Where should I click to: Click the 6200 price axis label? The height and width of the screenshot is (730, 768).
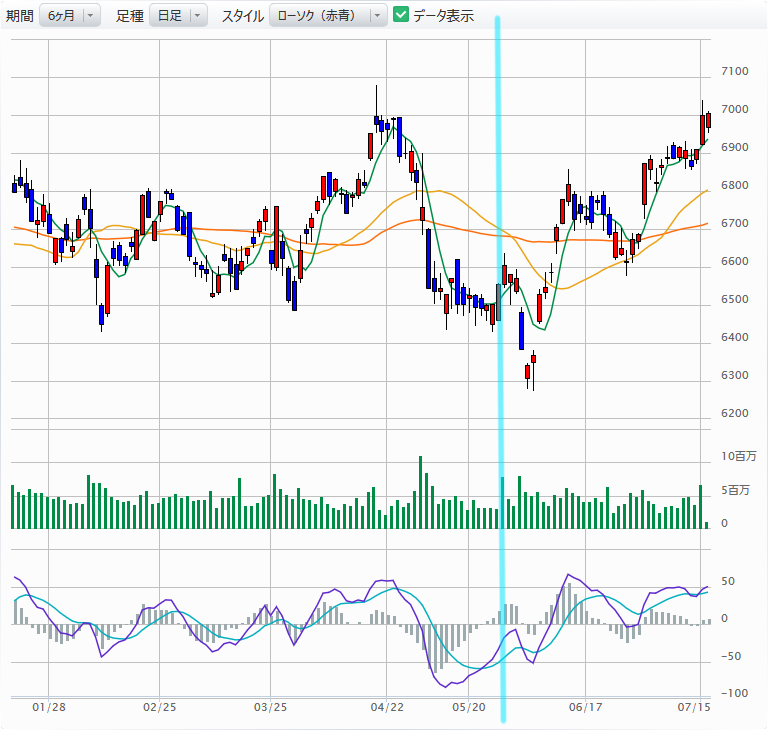[x=734, y=413]
